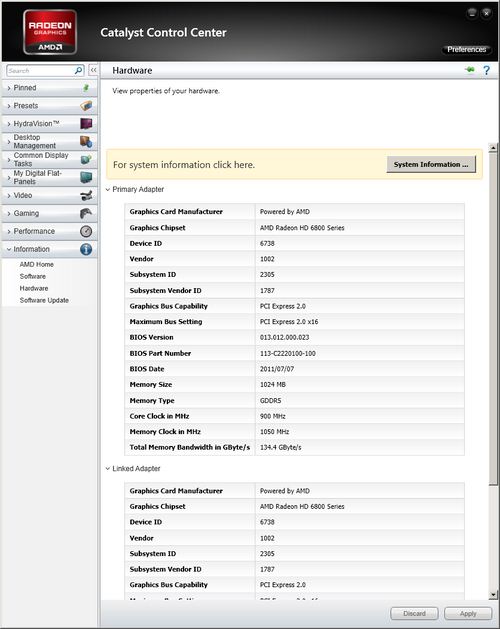The height and width of the screenshot is (629, 500).
Task: Click the Video camera icon
Action: [86, 195]
